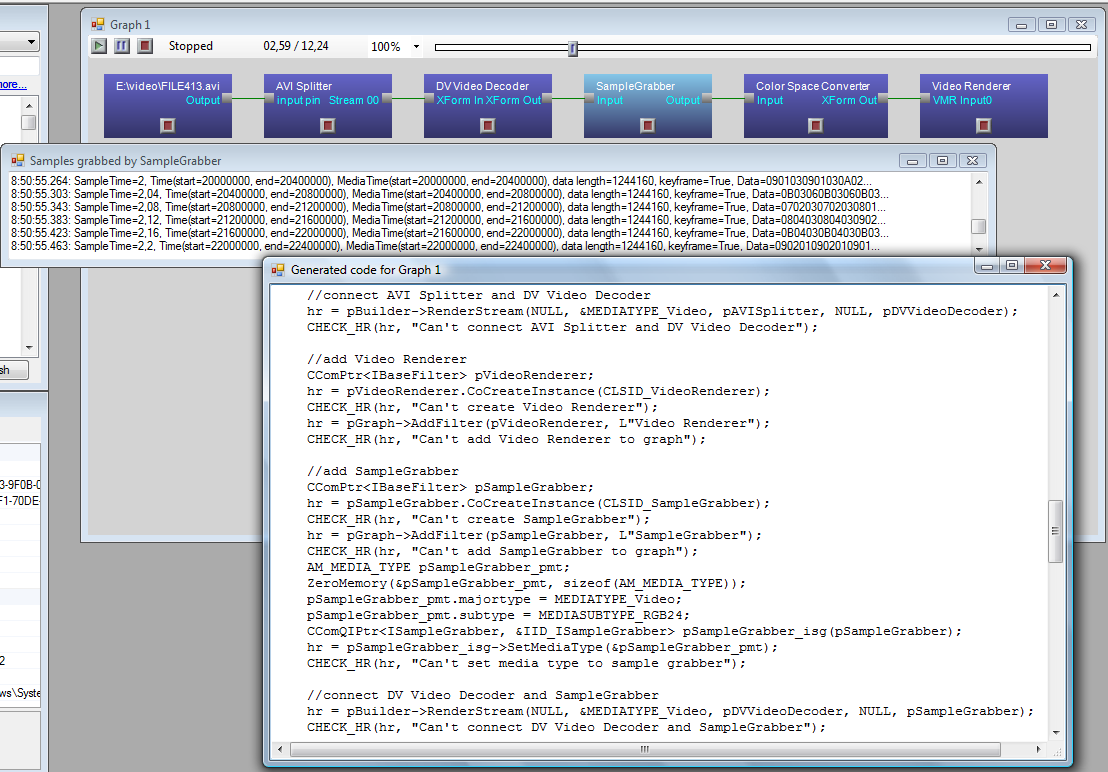Screen dimensions: 1108x772
Task: Click the 'AM_MEDIA_TYPE pSampleGrabber_pmt;' code line
Action: (x=438, y=567)
